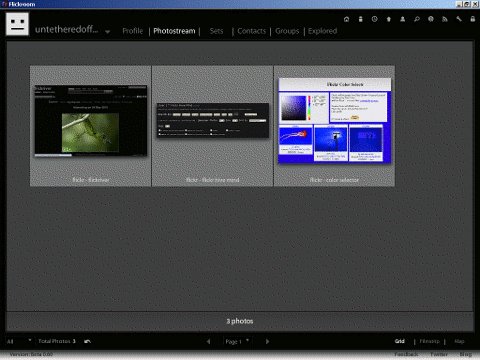
Task: Click the untetheredoff... username text
Action: coord(67,29)
